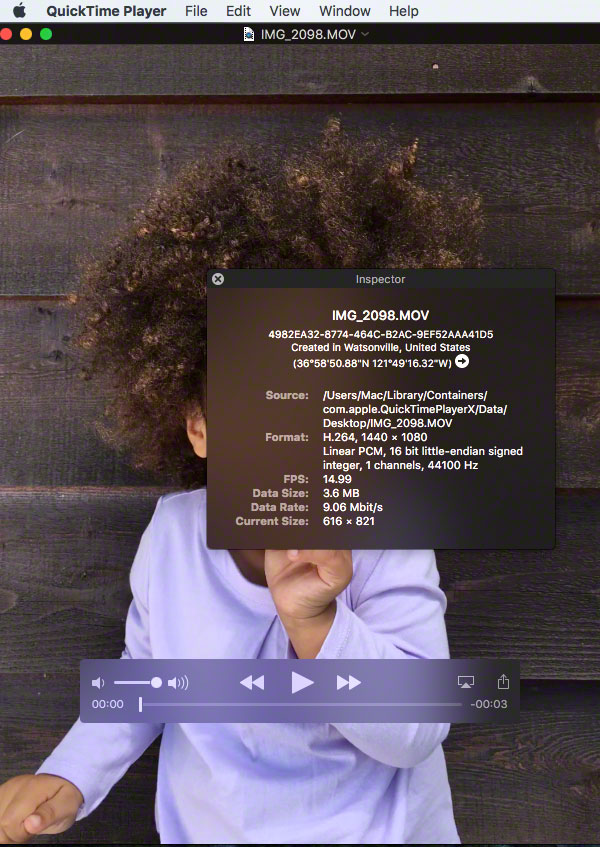This screenshot has width=600, height=847.
Task: Click the IMG_2098.MOV title dropdown chevron
Action: [x=365, y=34]
